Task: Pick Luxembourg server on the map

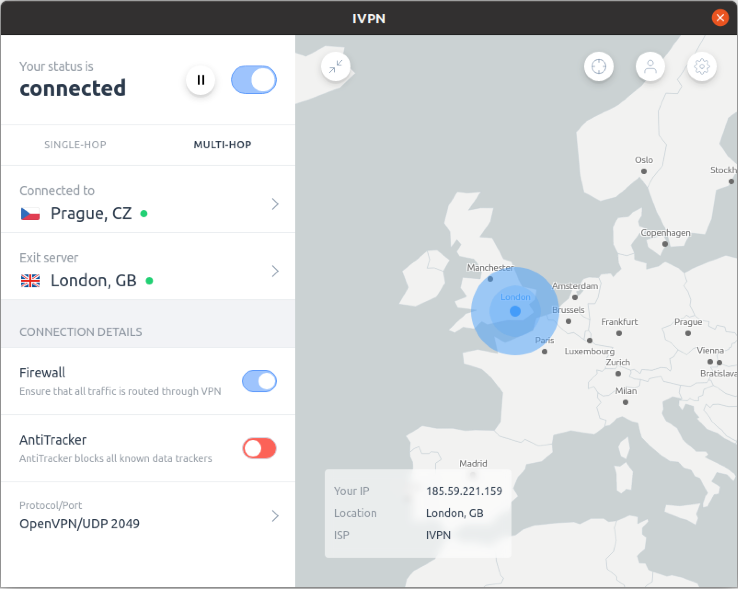Action: click(590, 340)
